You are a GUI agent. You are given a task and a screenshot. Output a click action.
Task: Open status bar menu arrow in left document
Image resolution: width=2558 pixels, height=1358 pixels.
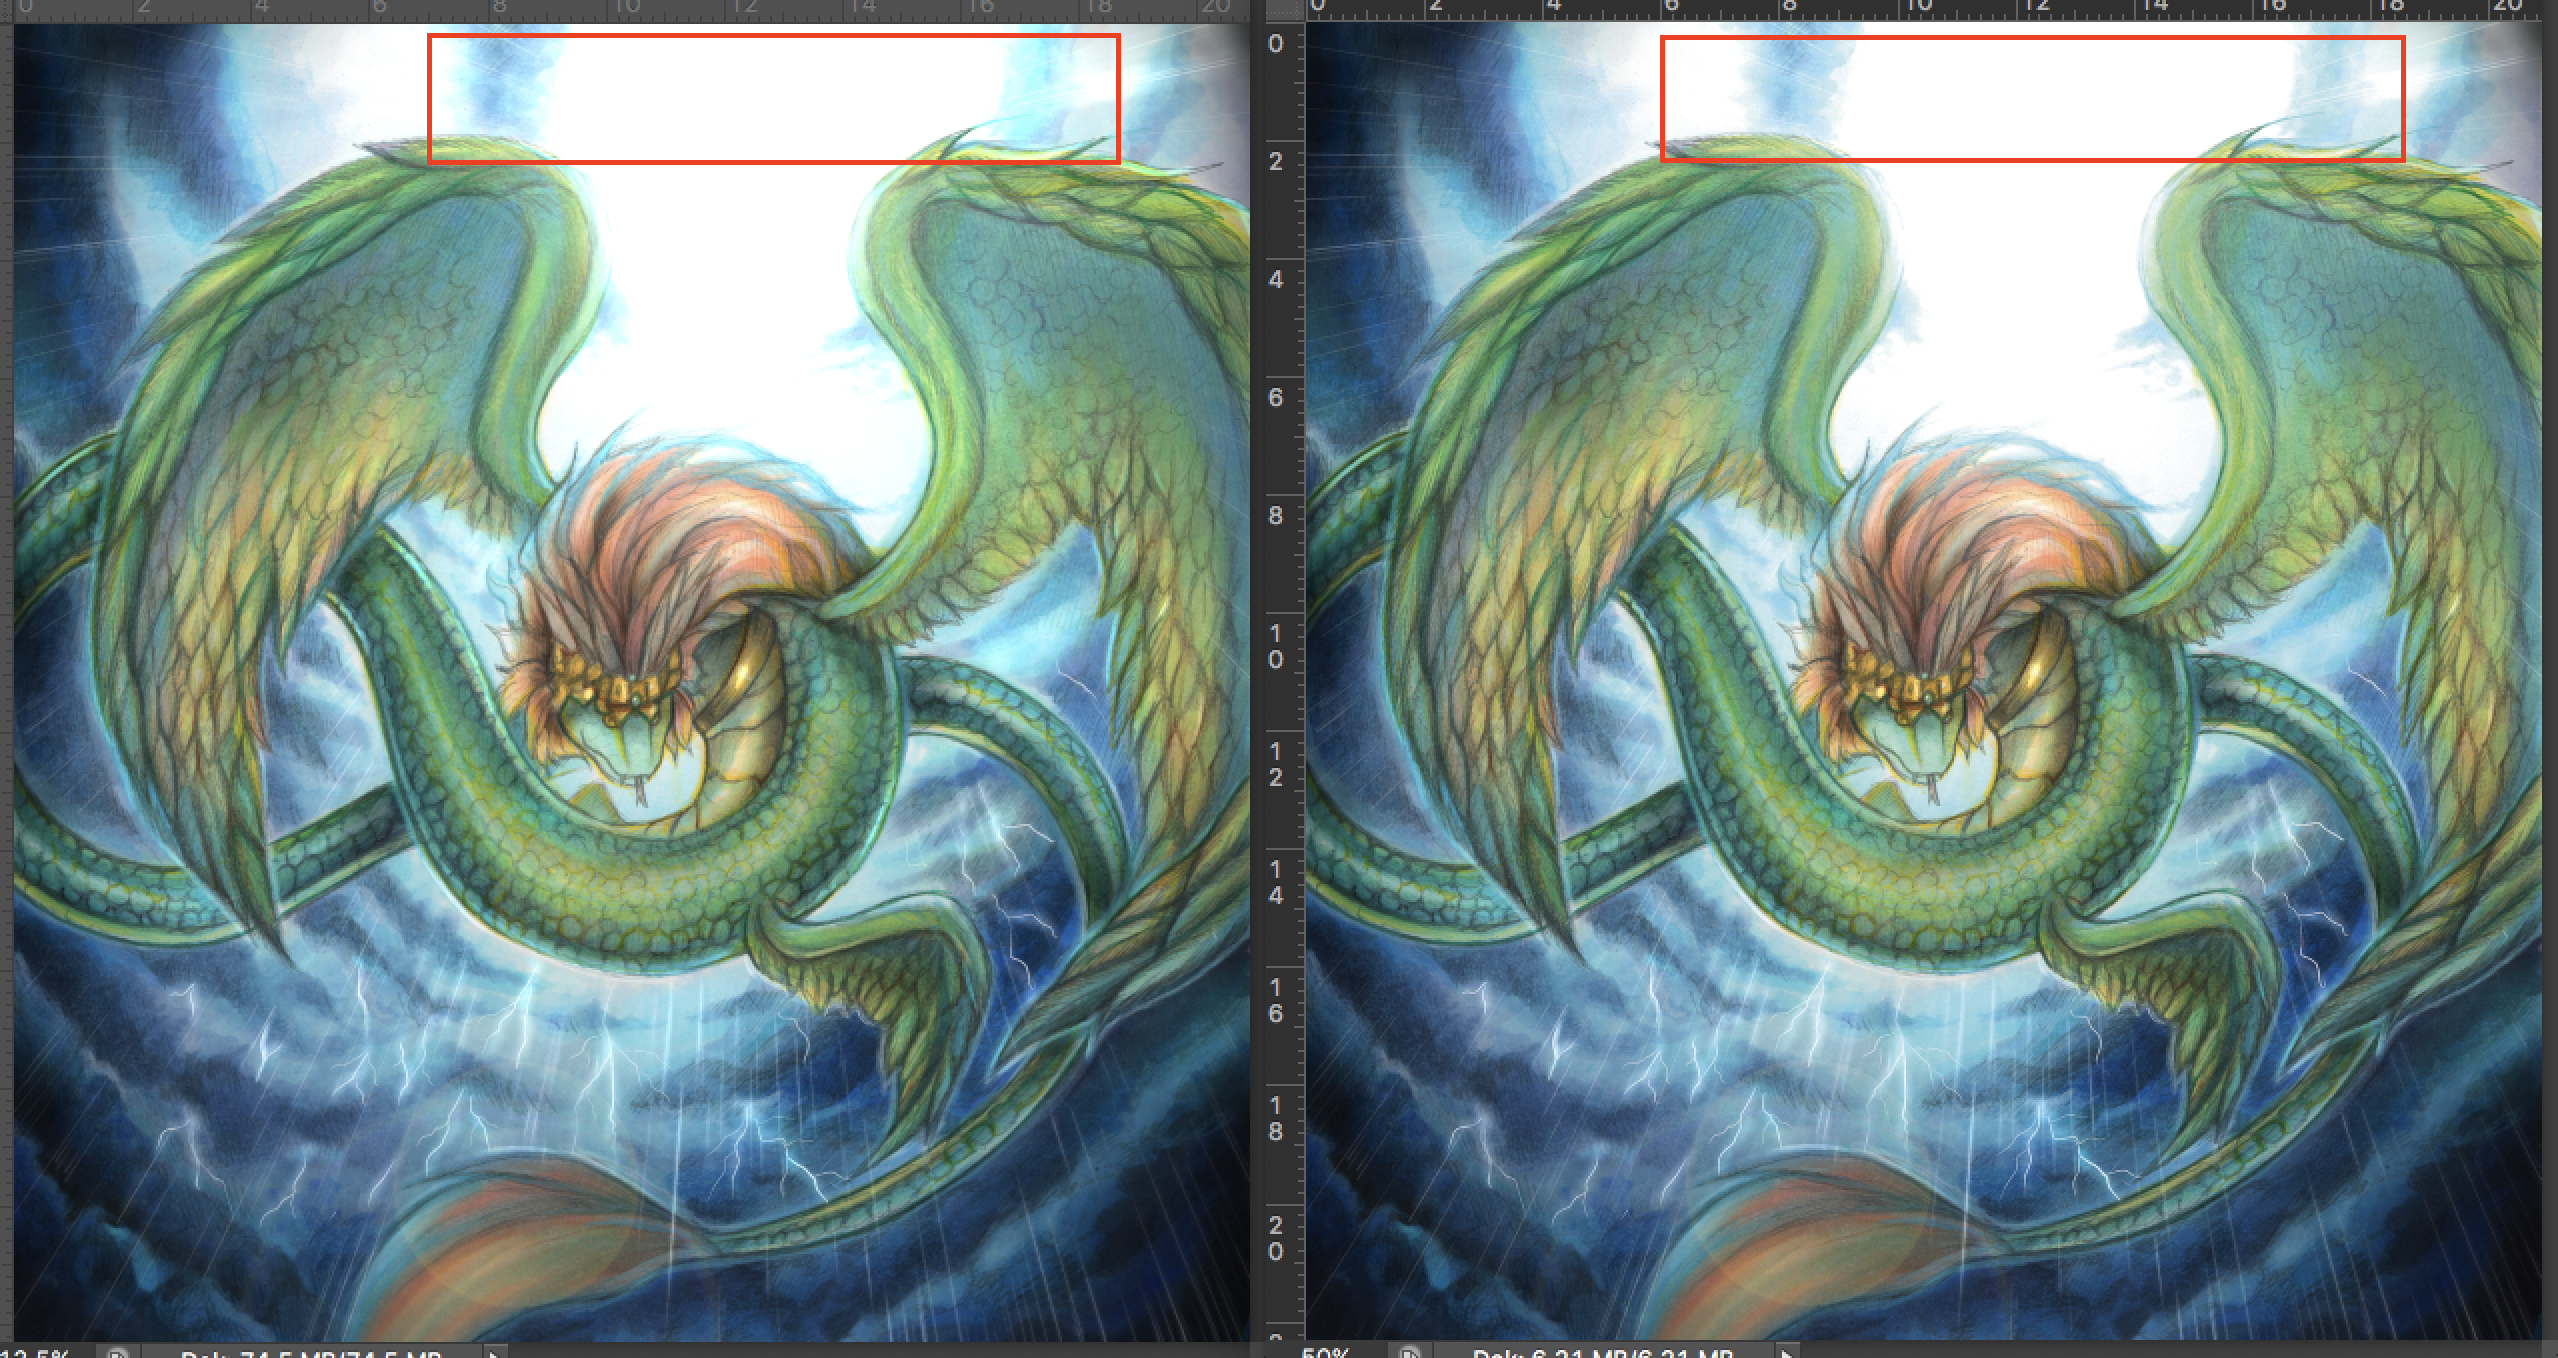(x=494, y=1353)
